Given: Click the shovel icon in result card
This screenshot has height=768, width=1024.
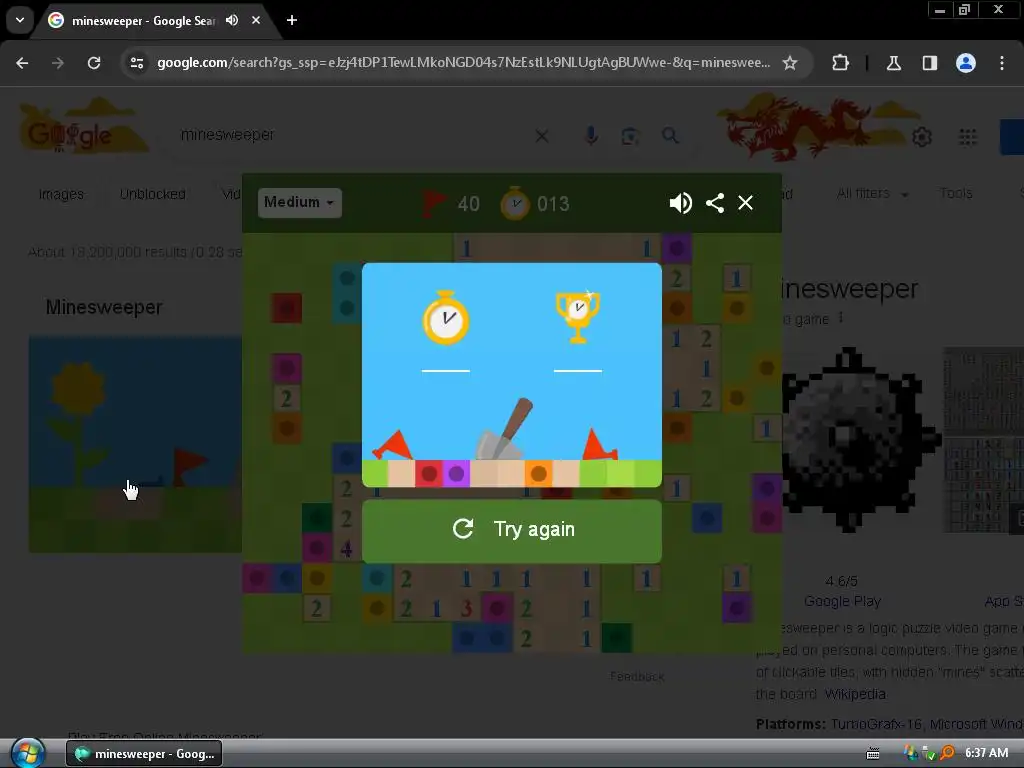Looking at the screenshot, I should pos(504,430).
